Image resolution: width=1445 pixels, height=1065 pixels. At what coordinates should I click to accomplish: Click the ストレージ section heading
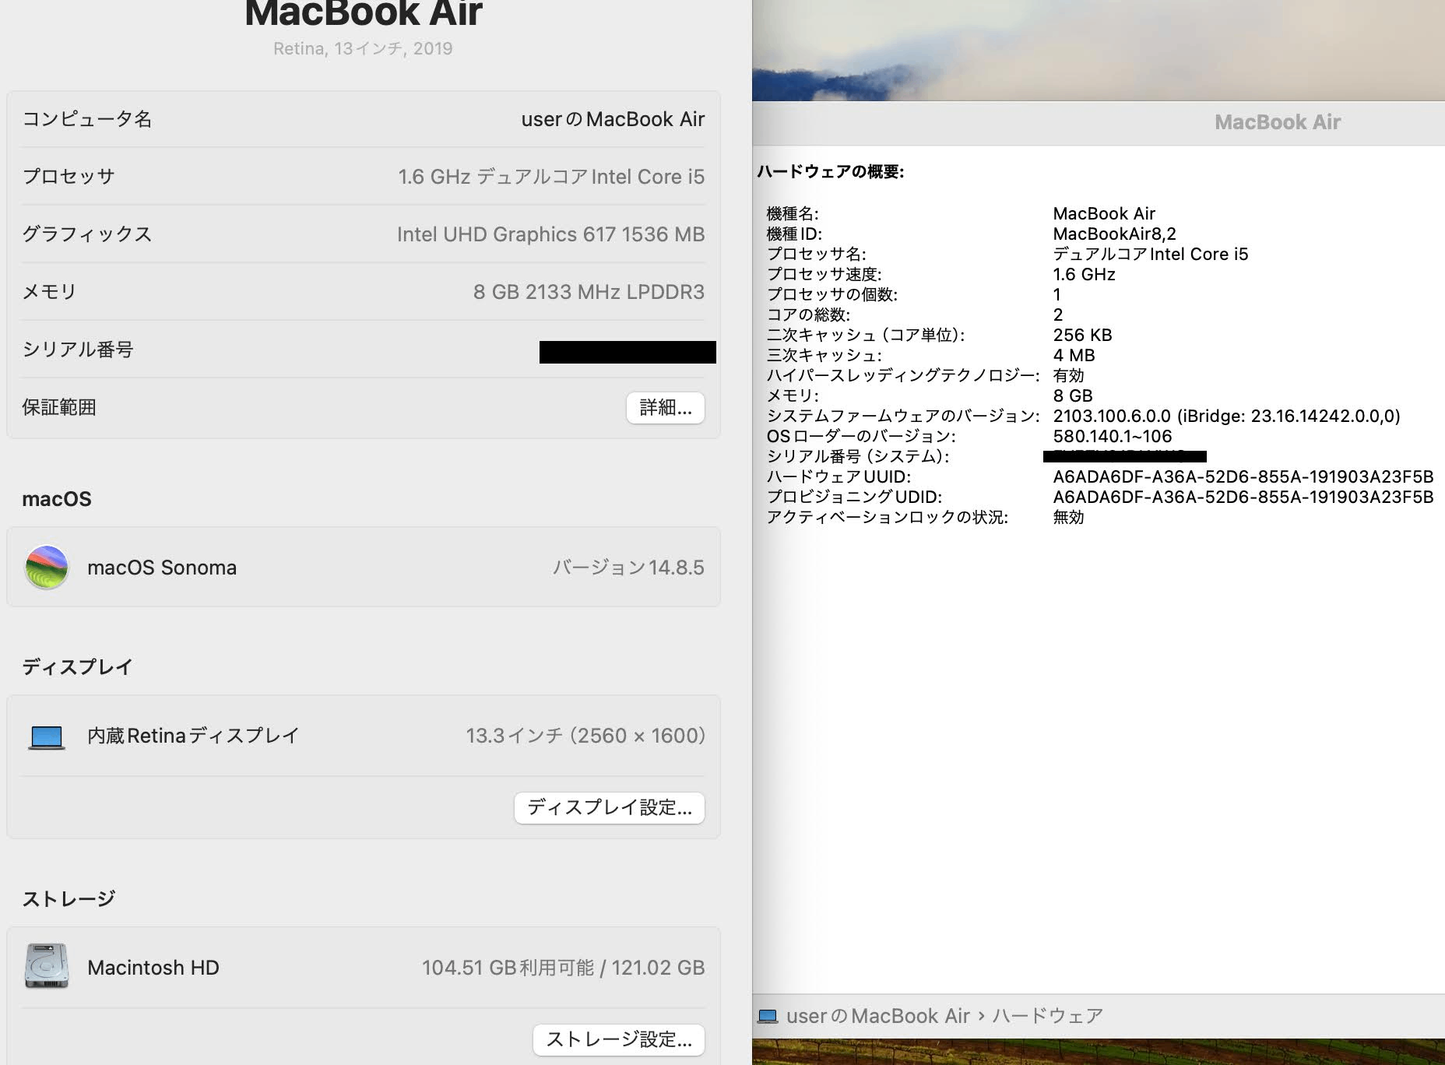click(69, 899)
